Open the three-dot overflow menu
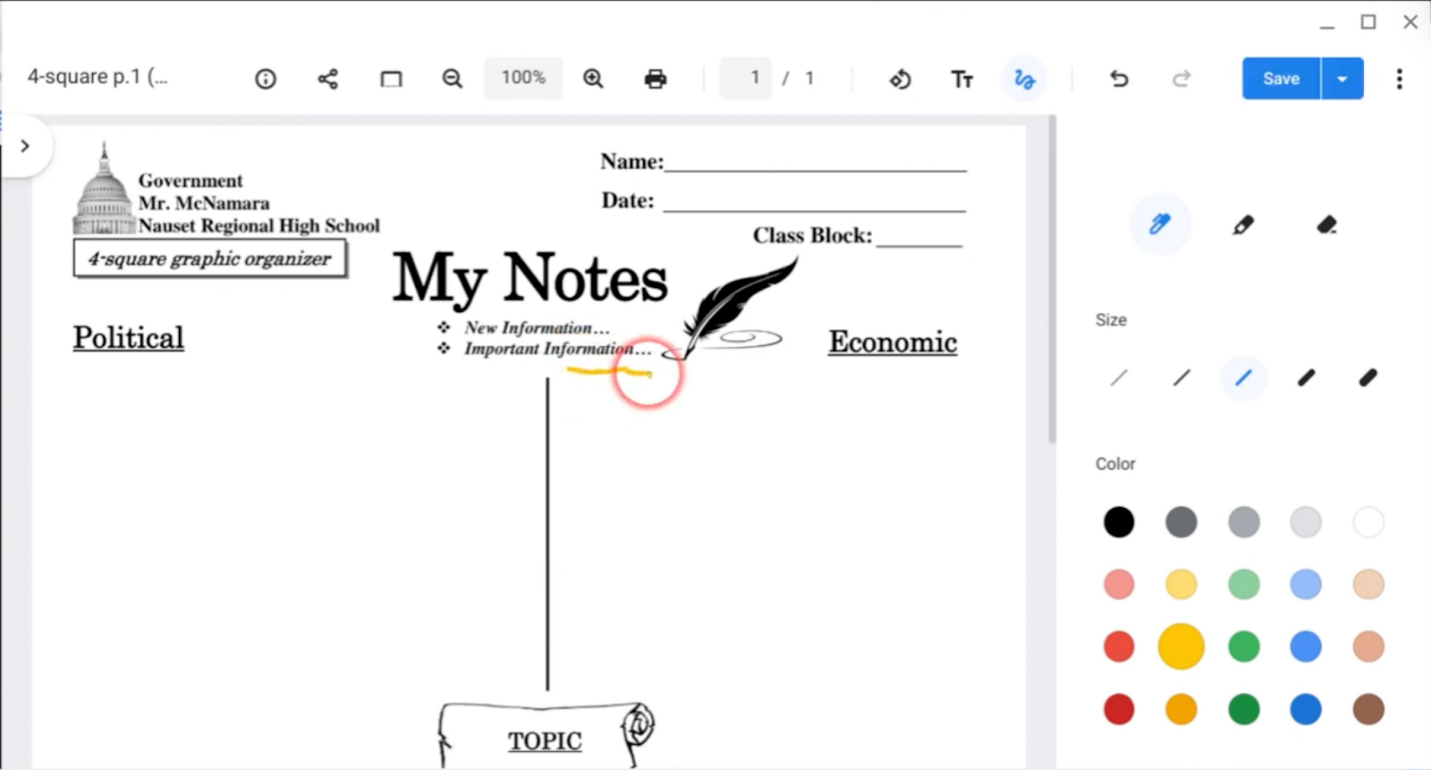 1399,78
